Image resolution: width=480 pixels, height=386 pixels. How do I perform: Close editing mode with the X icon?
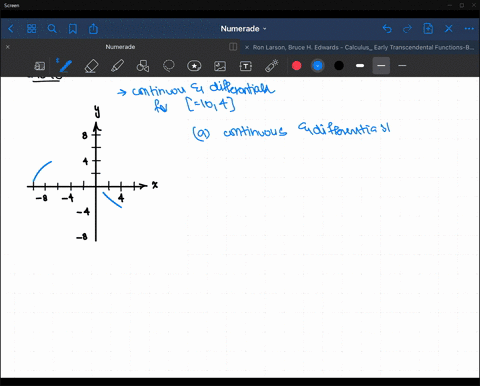coord(449,29)
